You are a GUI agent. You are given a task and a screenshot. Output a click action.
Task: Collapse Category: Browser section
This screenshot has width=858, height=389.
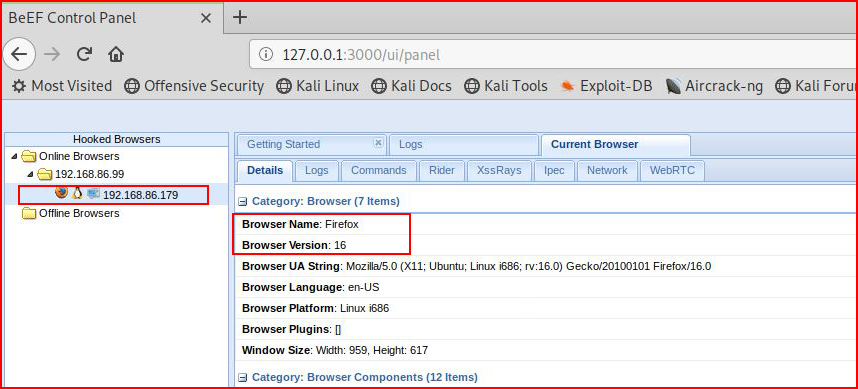[x=243, y=202]
